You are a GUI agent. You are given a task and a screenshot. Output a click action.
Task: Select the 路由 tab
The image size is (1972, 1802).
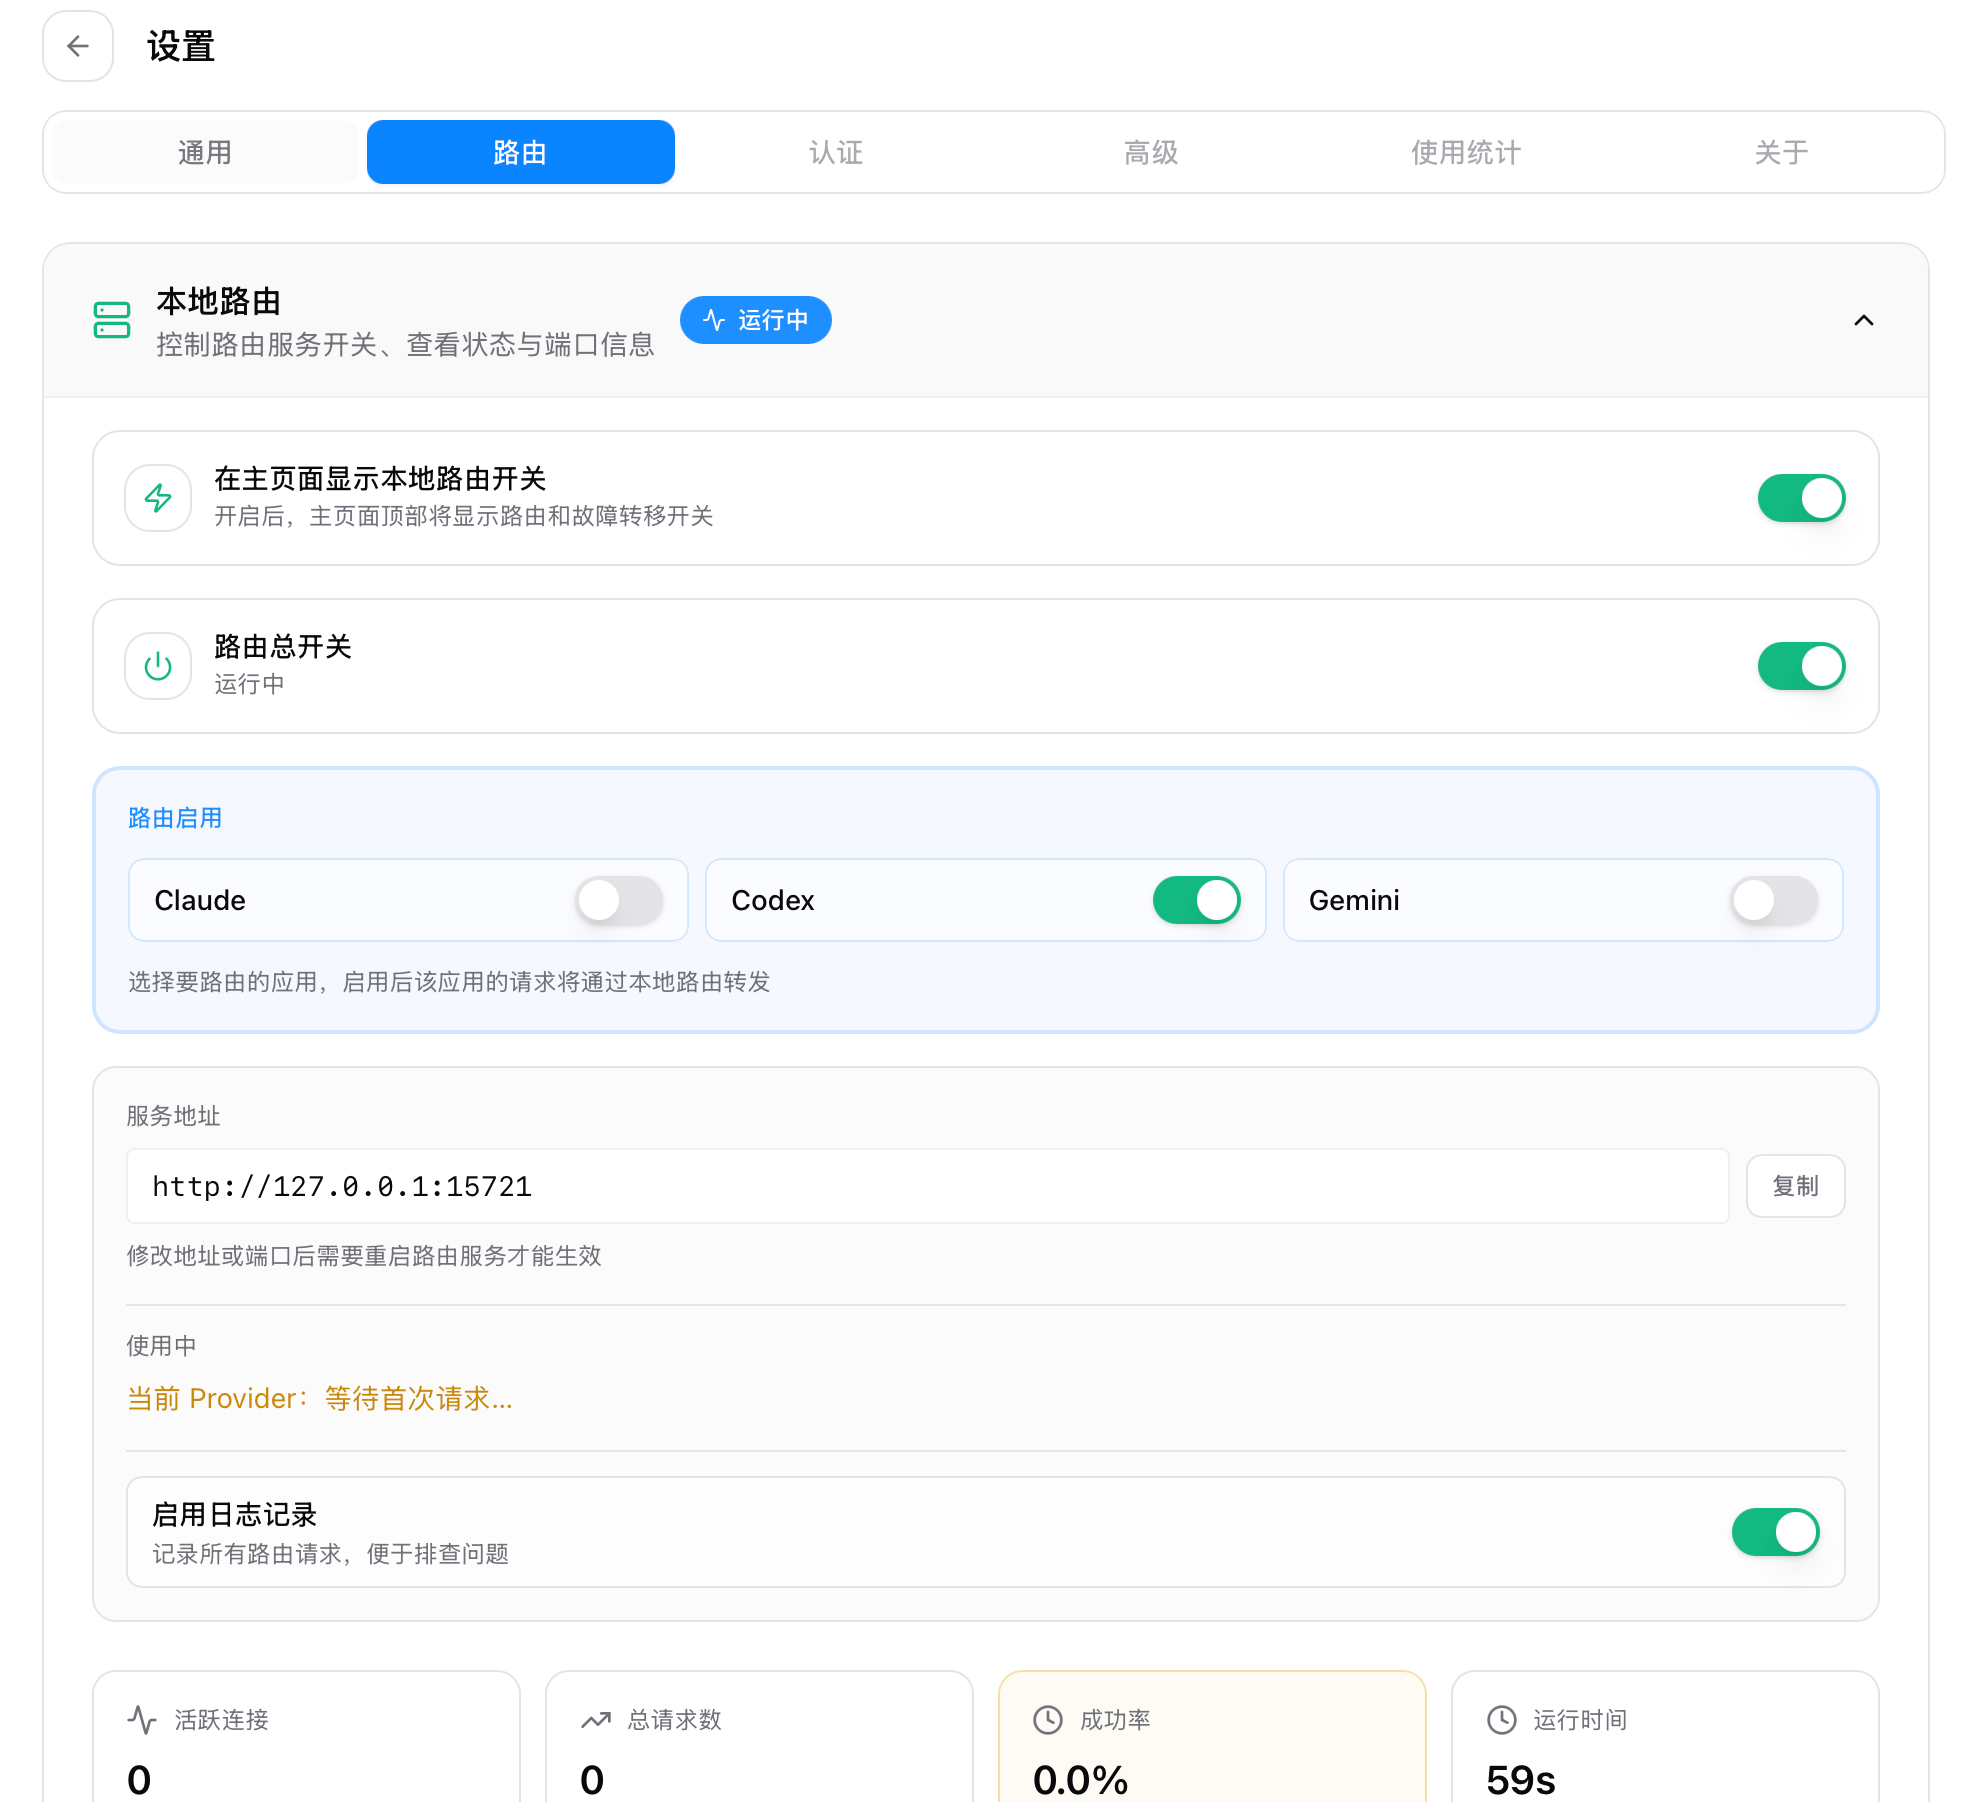[521, 152]
